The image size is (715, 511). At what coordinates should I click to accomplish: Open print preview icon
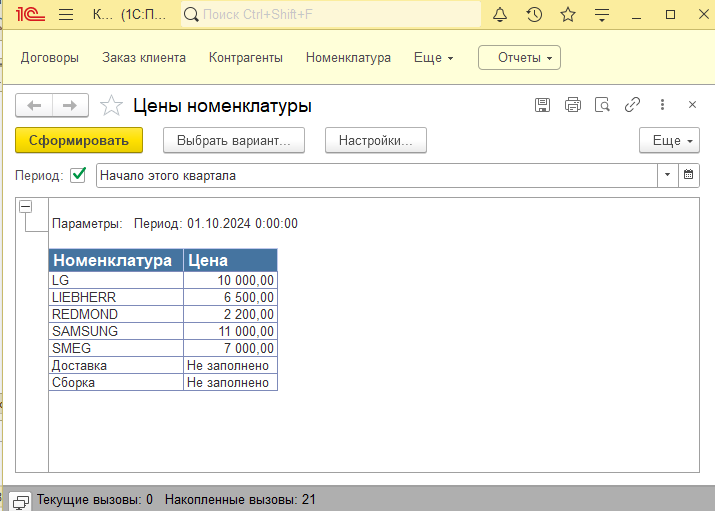[x=602, y=105]
